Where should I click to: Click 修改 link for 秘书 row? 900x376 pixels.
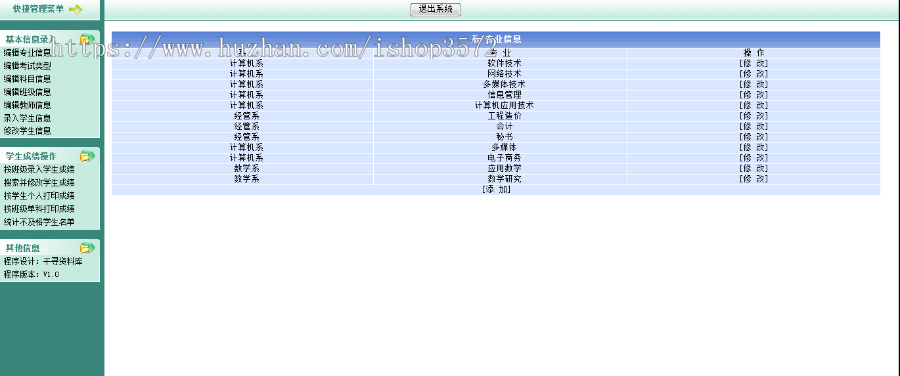[x=753, y=137]
